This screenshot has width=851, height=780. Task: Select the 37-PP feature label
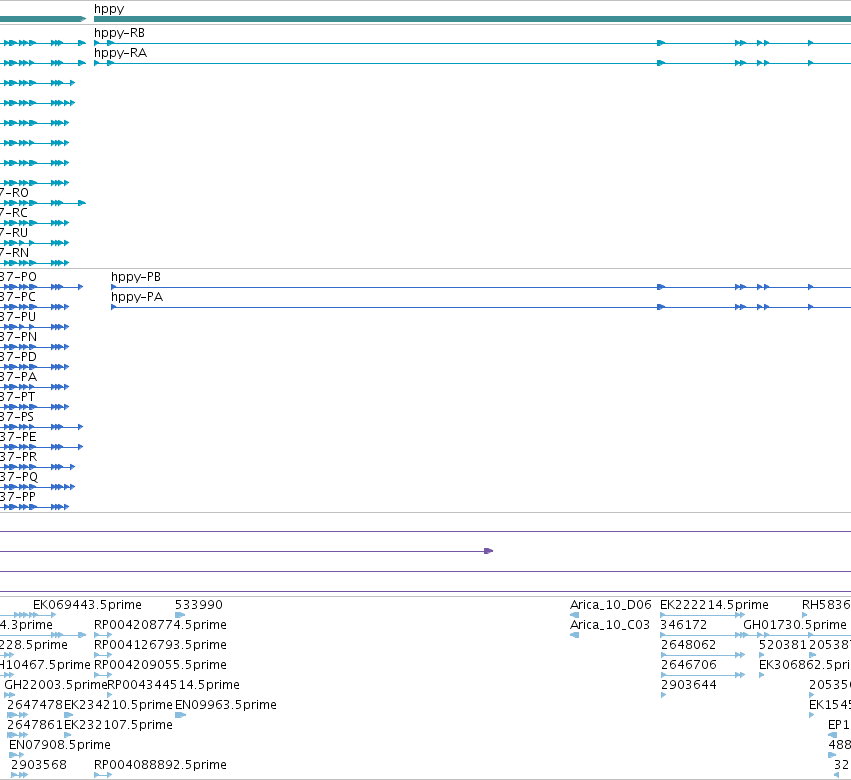coord(18,497)
